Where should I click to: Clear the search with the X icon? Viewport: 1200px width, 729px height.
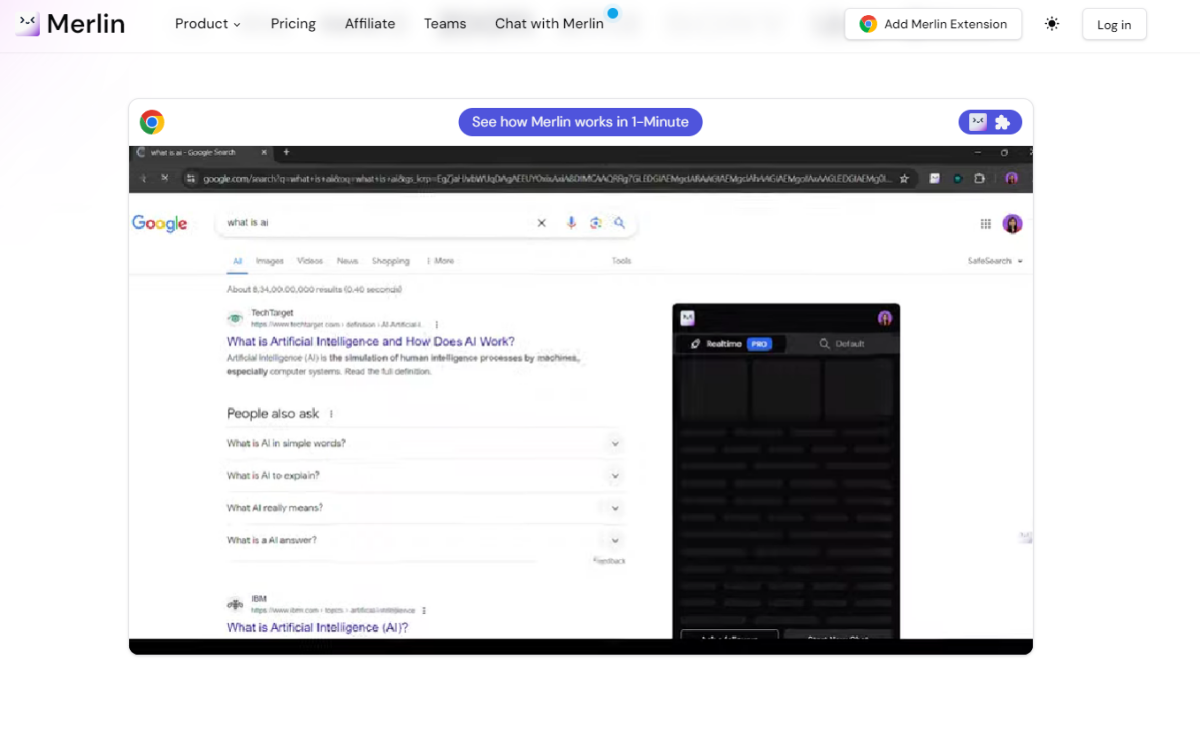542,223
